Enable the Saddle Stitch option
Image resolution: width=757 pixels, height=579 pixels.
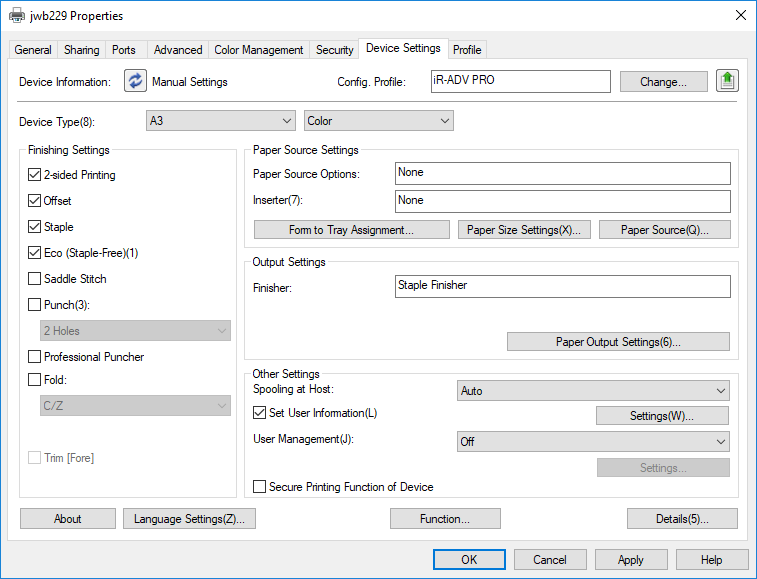(36, 279)
